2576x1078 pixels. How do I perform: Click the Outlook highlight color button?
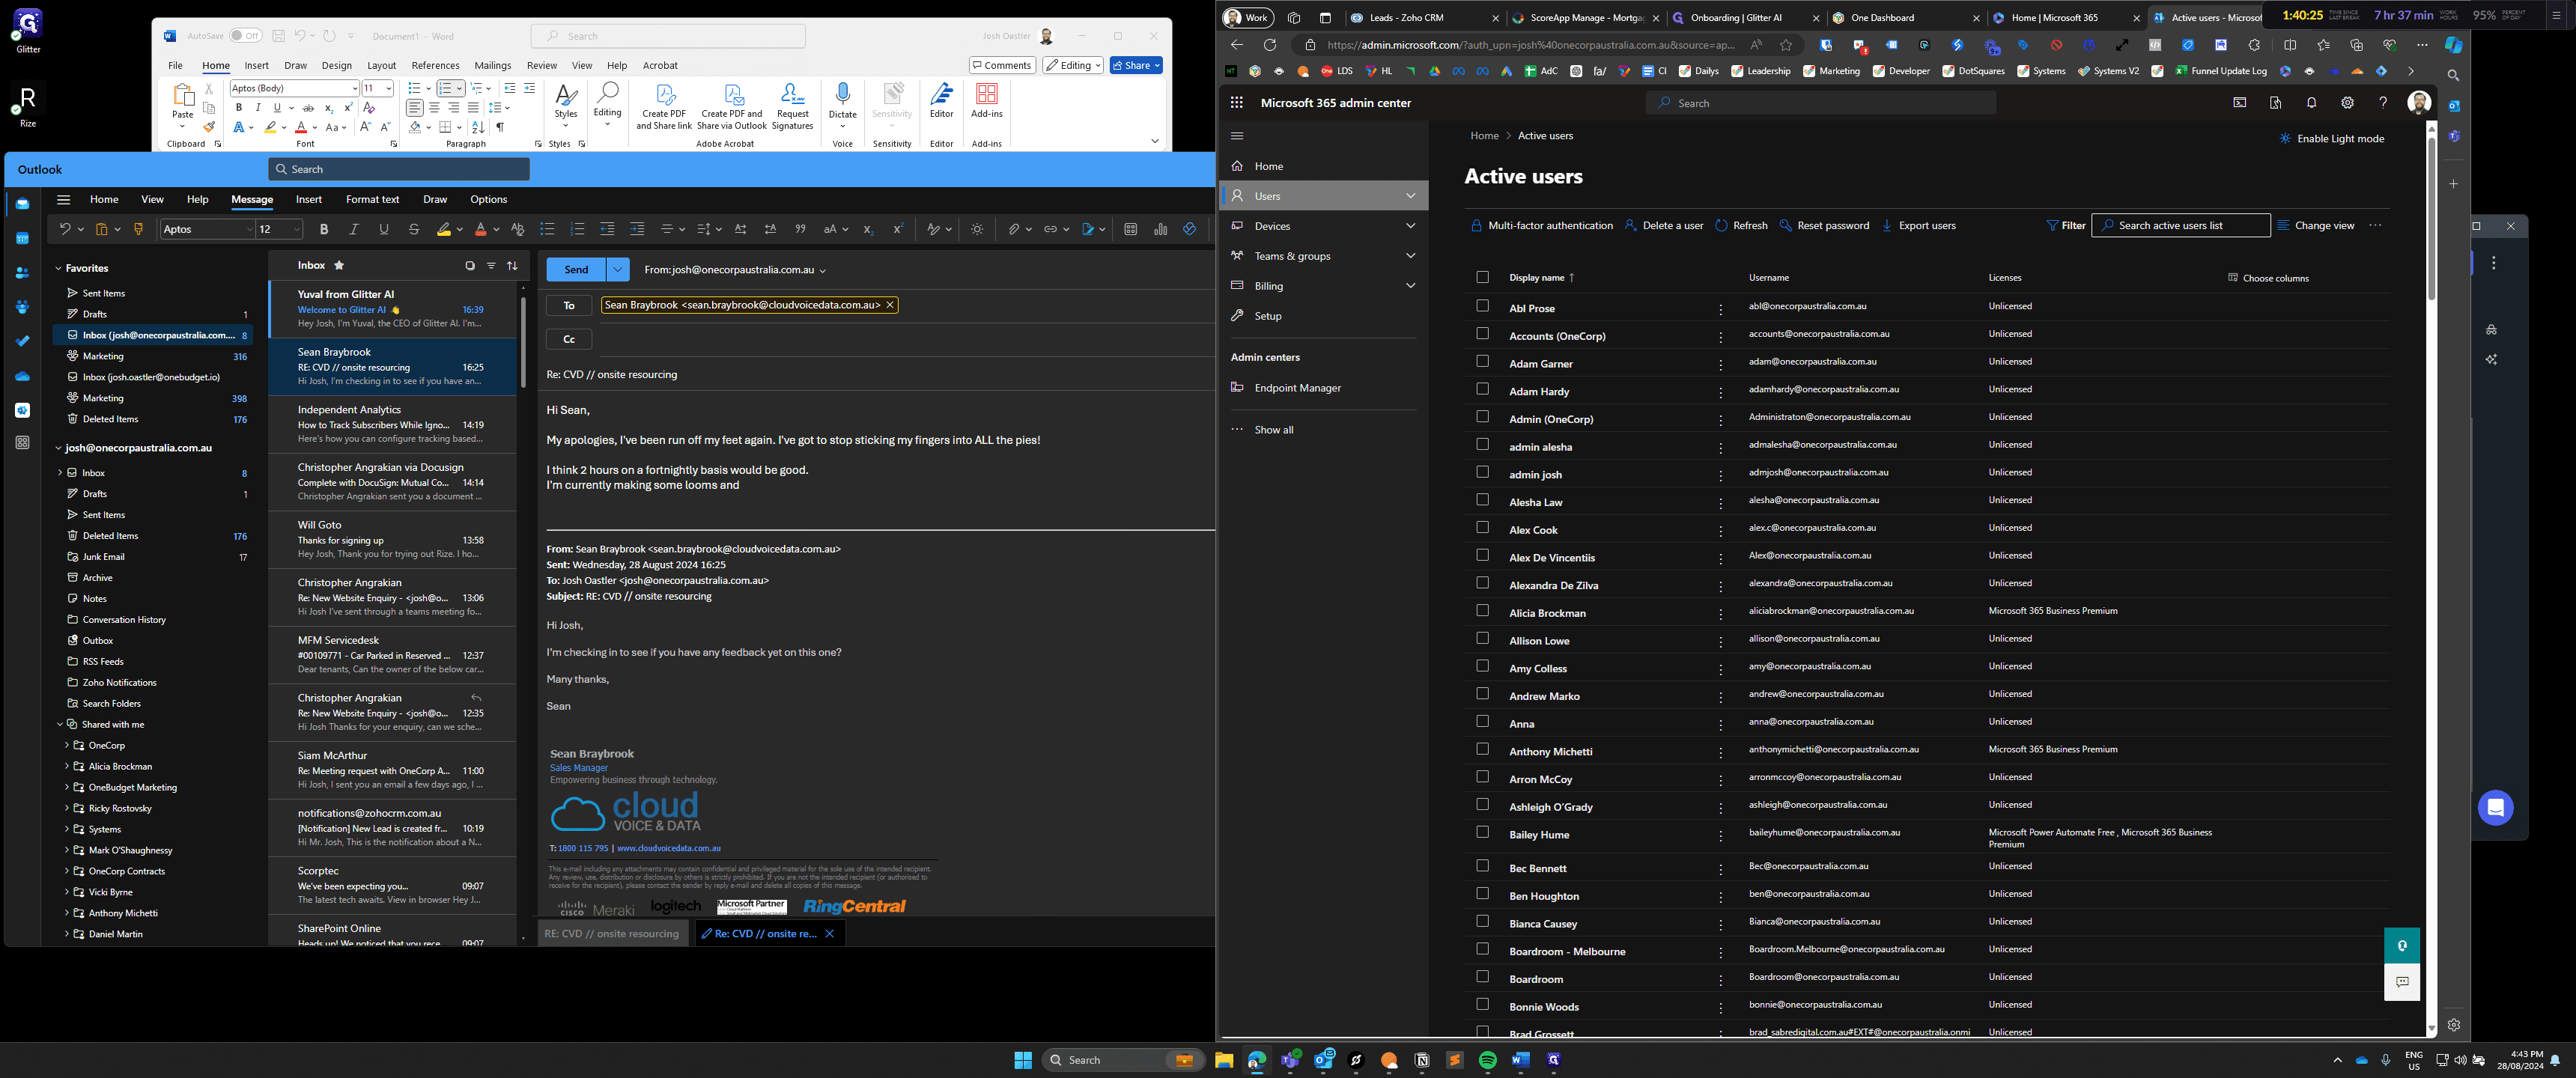click(444, 230)
